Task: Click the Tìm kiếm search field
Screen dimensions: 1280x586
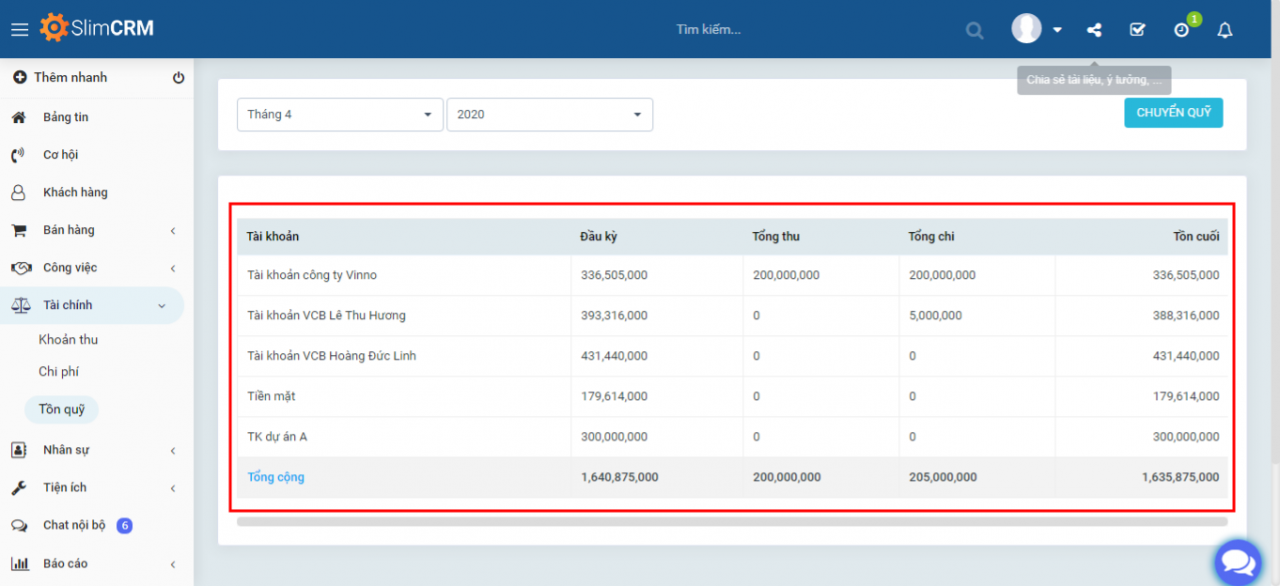Action: (708, 30)
